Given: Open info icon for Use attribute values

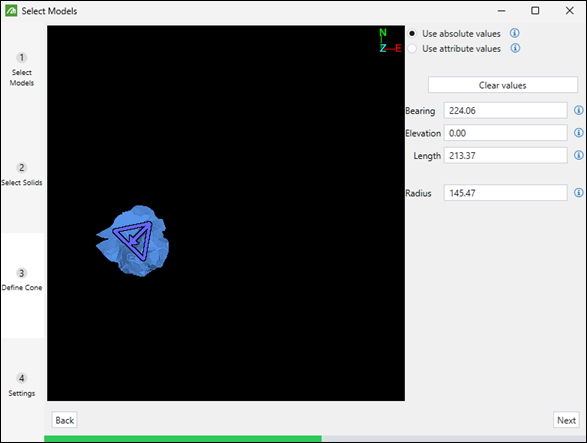Looking at the screenshot, I should [515, 48].
